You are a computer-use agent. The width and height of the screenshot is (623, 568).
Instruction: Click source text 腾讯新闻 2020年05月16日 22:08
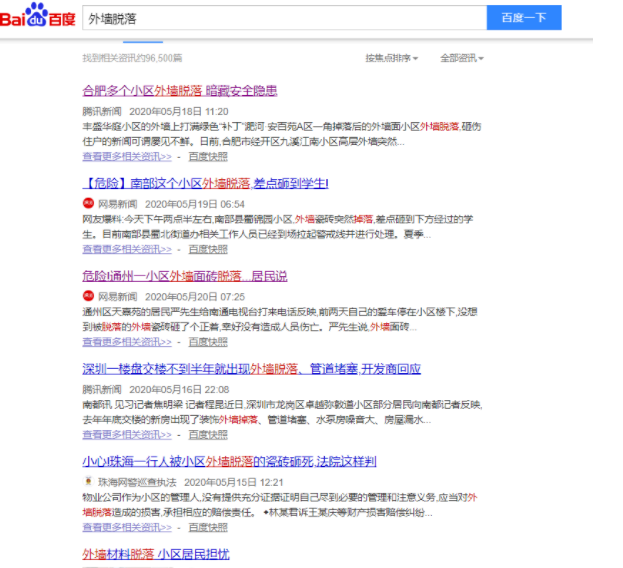(156, 389)
